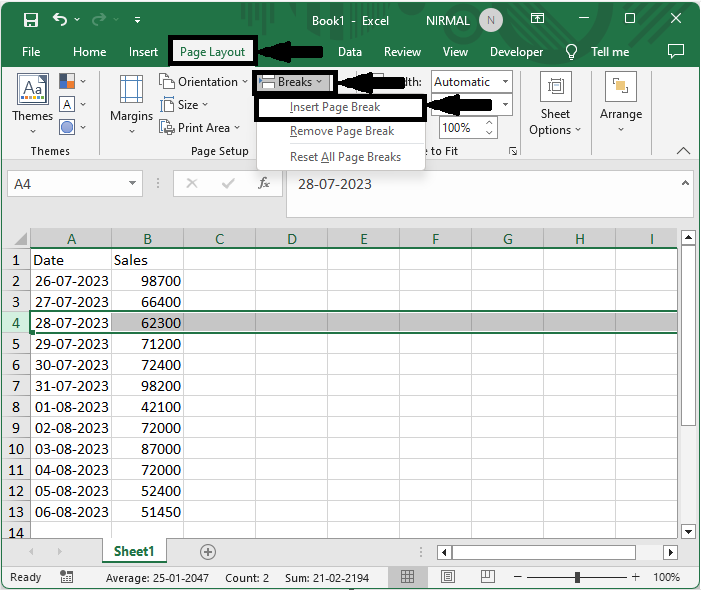Screen dimensions: 701x590
Task: Switch to Page Break Preview icon
Action: pyautogui.click(x=488, y=577)
